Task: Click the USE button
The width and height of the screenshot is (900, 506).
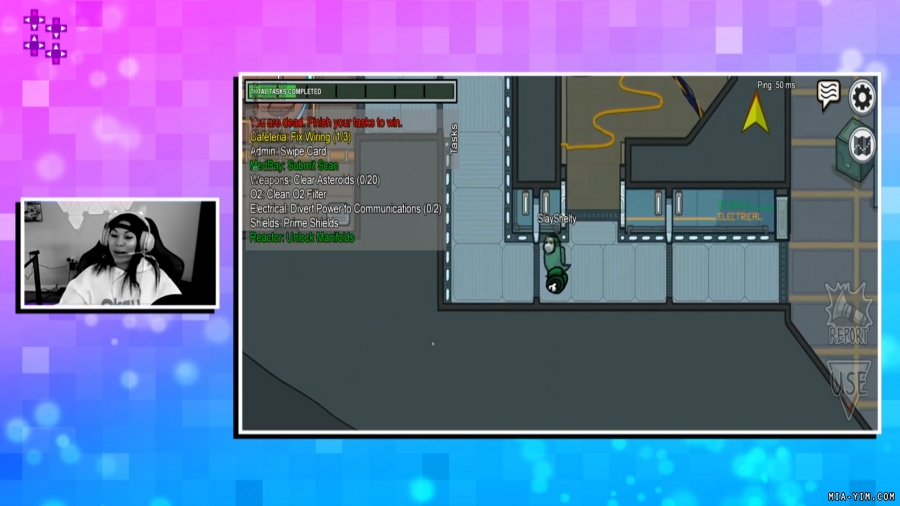Action: (x=849, y=389)
